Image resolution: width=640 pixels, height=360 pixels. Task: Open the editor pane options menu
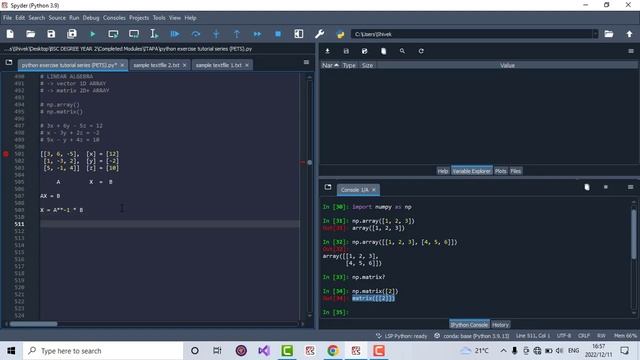point(306,62)
